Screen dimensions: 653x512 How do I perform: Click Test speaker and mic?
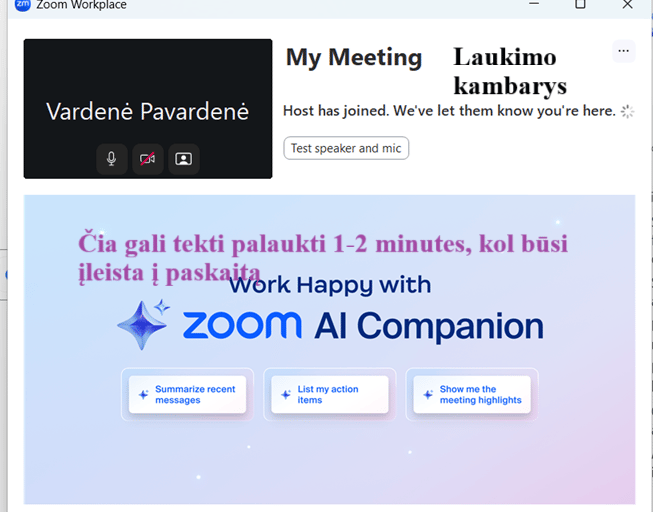coord(346,148)
